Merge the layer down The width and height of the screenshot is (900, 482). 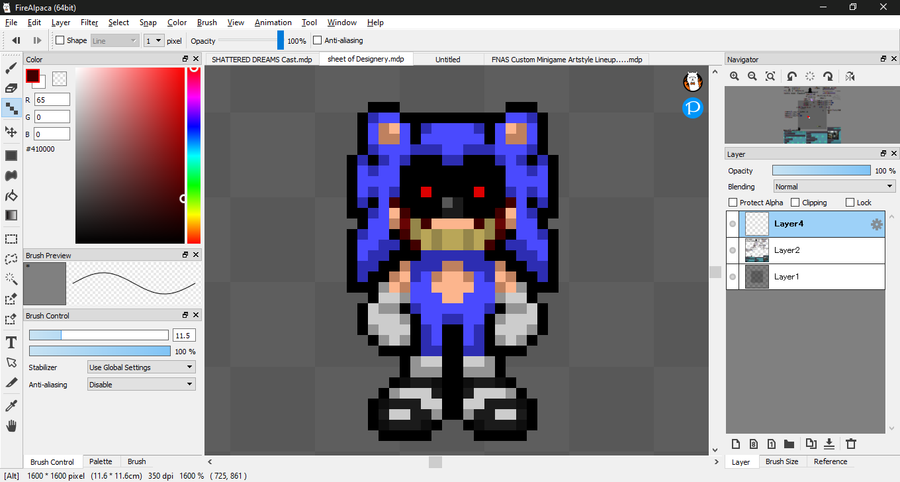click(x=829, y=444)
